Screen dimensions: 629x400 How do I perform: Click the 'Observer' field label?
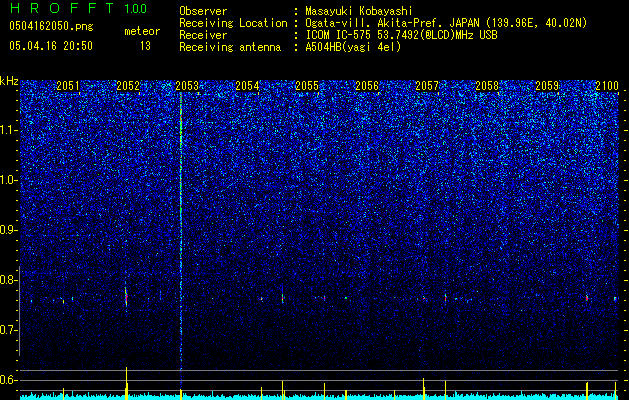[x=203, y=11]
